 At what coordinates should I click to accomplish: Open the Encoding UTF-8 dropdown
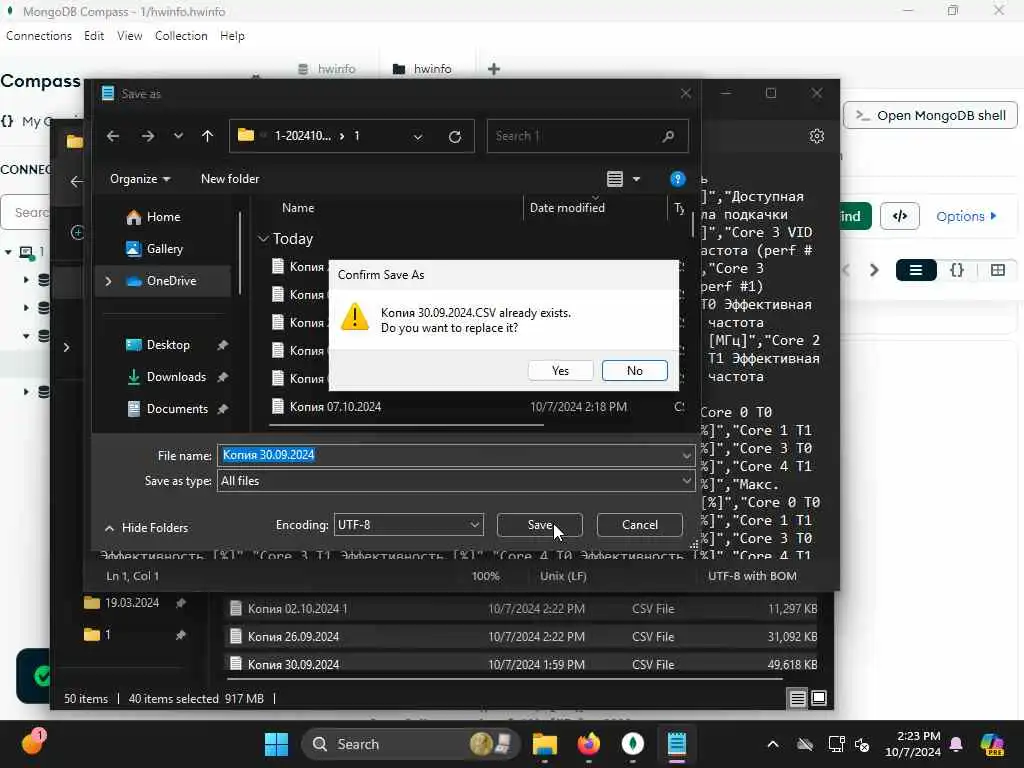pyautogui.click(x=409, y=524)
